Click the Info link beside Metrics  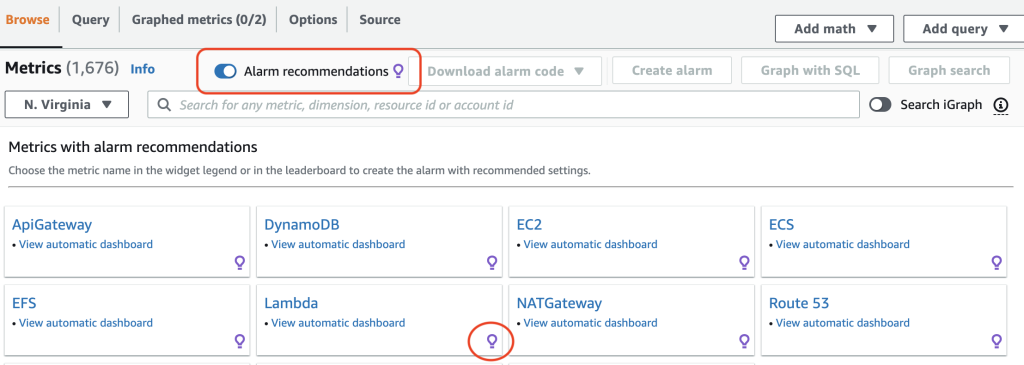click(142, 69)
